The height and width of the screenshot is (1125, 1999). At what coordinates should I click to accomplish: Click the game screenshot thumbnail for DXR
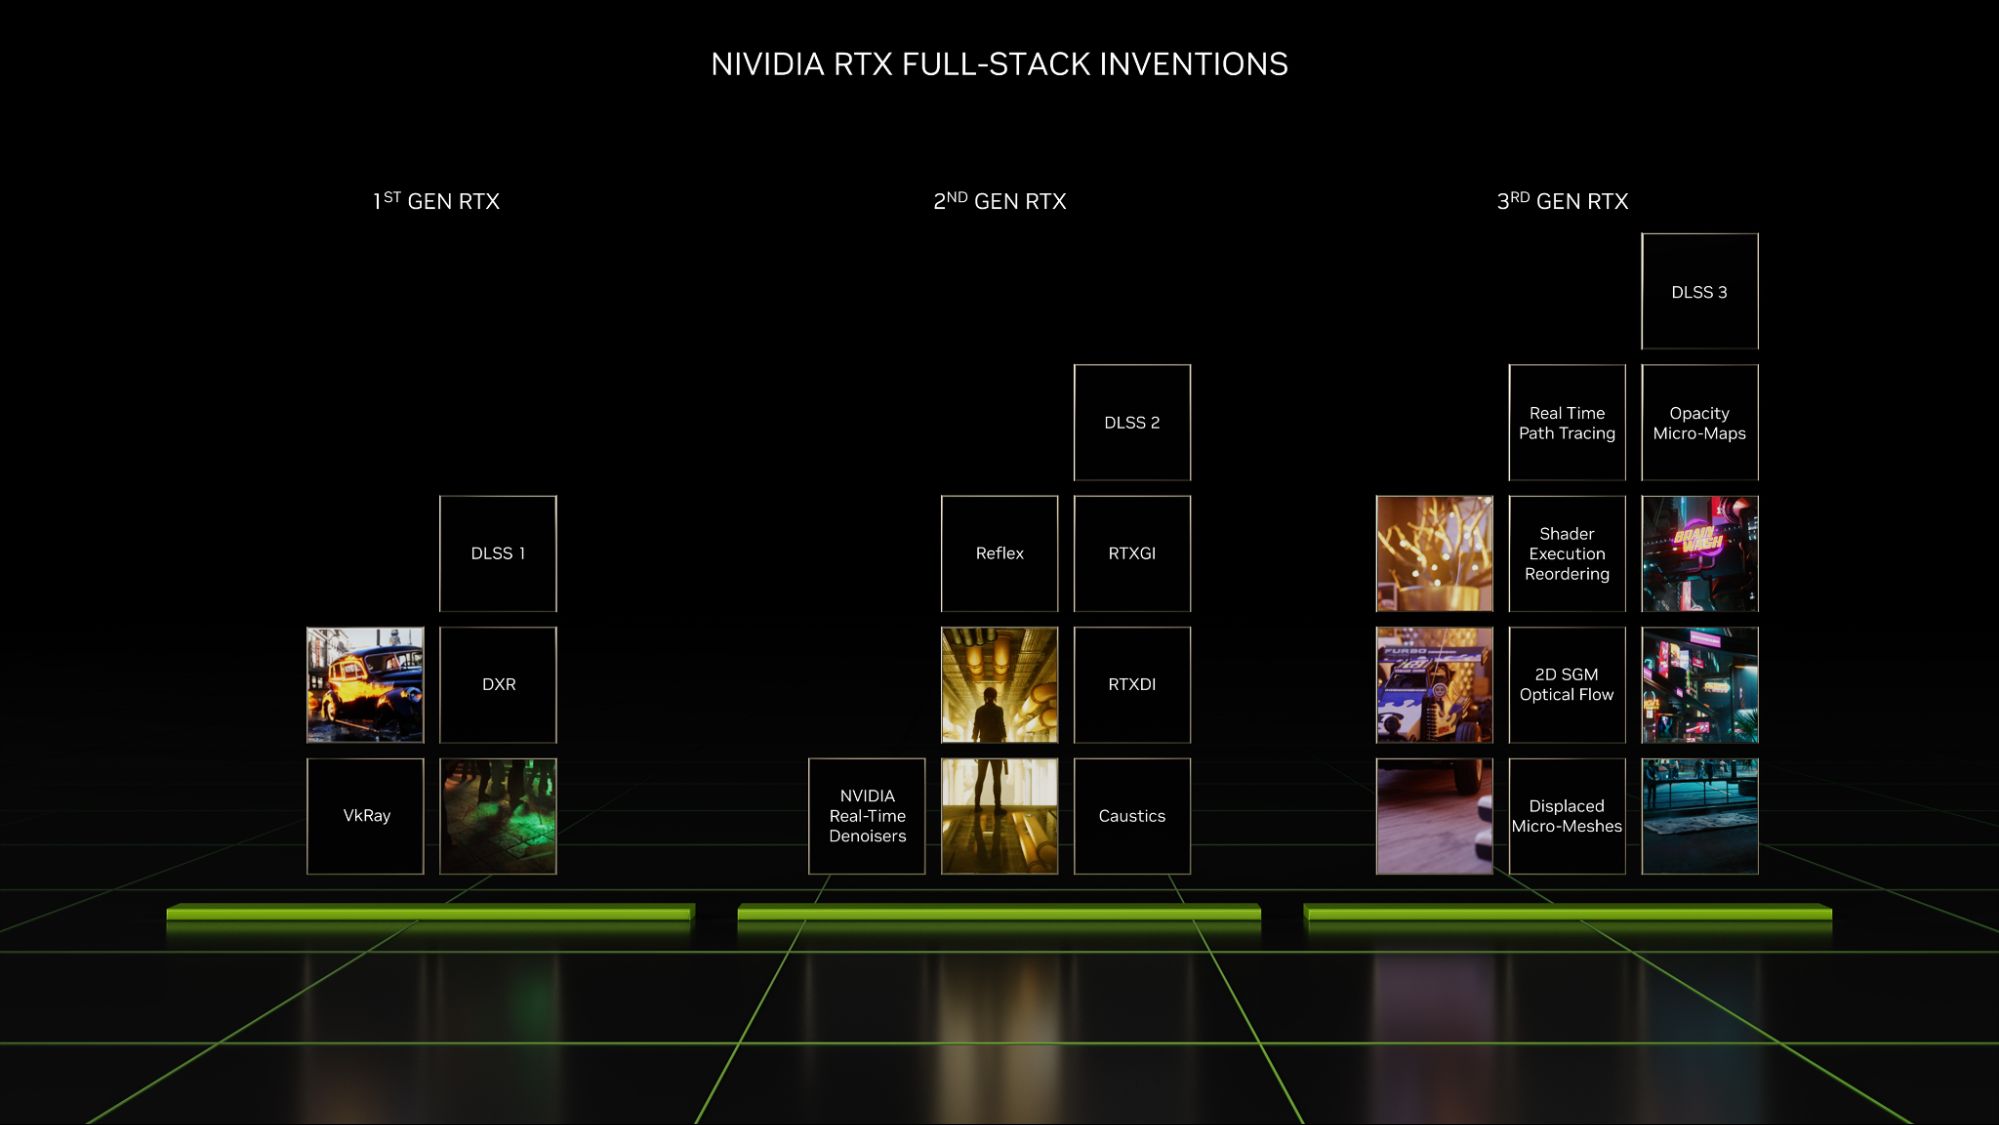365,683
